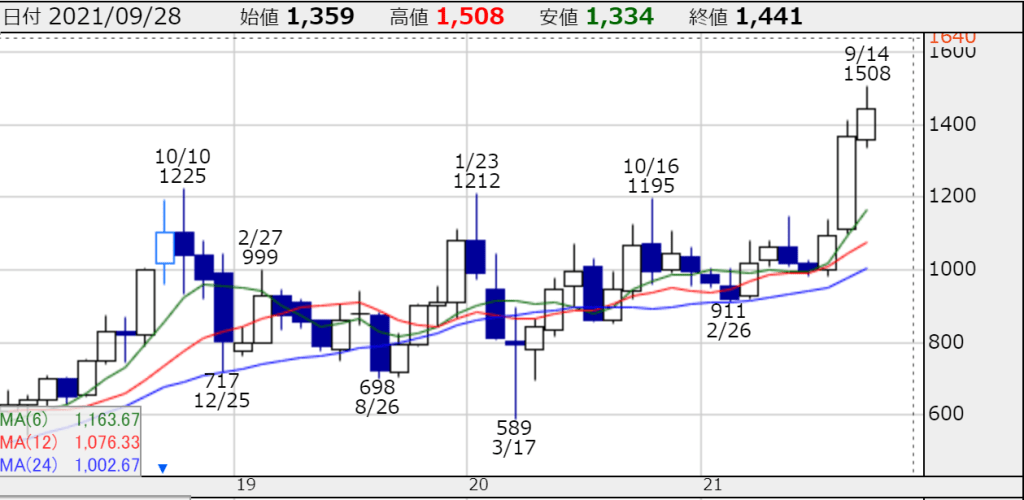Click the dark candle under the 10/16 peak
The height and width of the screenshot is (500, 1024).
pos(652,256)
